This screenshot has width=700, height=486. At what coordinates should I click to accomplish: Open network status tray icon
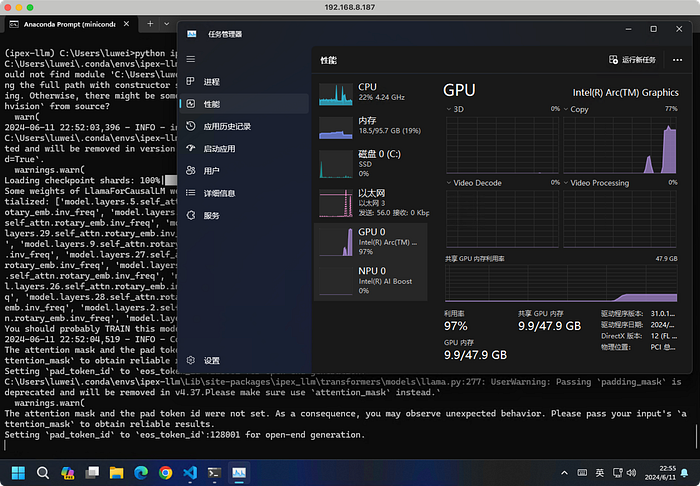618,473
